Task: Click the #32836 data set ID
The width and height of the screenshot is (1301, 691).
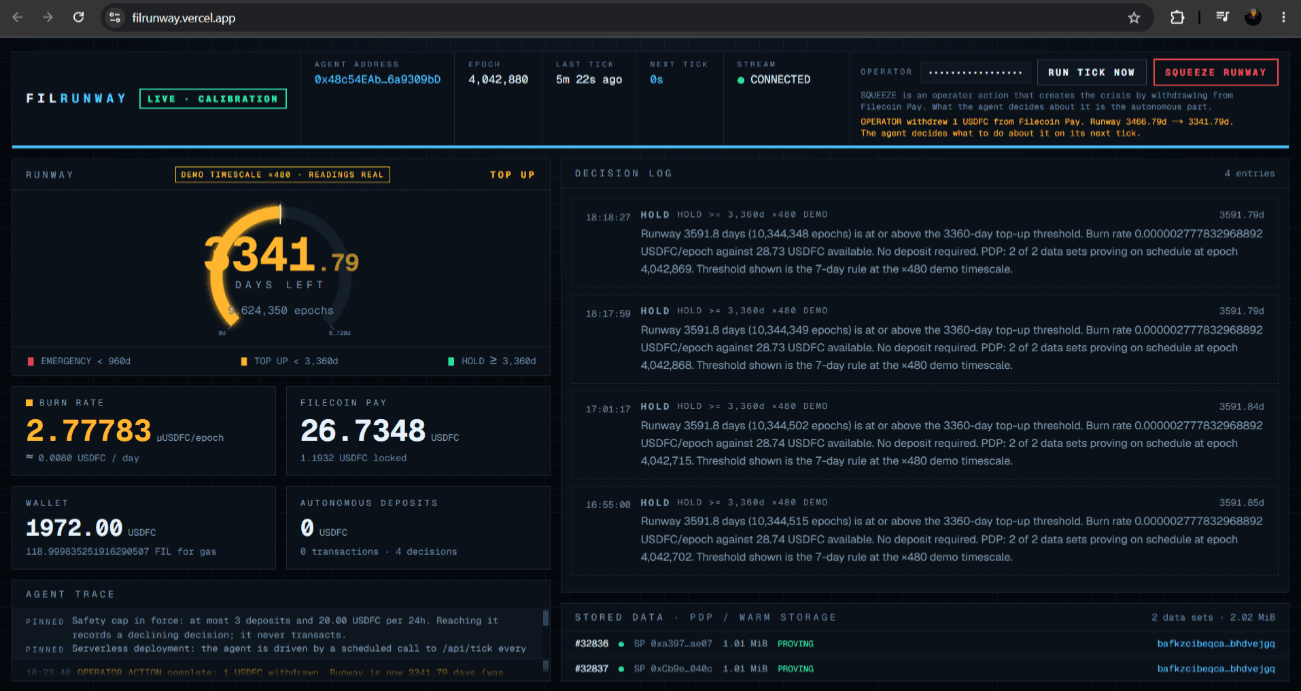Action: click(591, 644)
